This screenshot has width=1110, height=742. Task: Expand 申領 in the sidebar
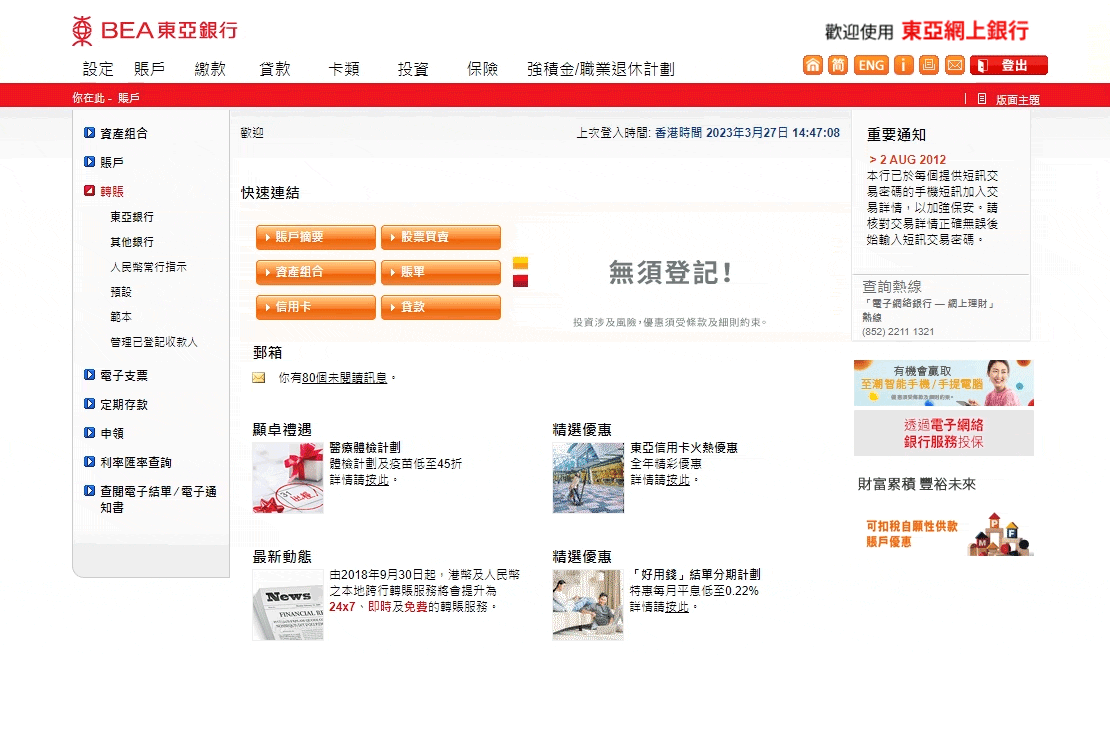(104, 433)
